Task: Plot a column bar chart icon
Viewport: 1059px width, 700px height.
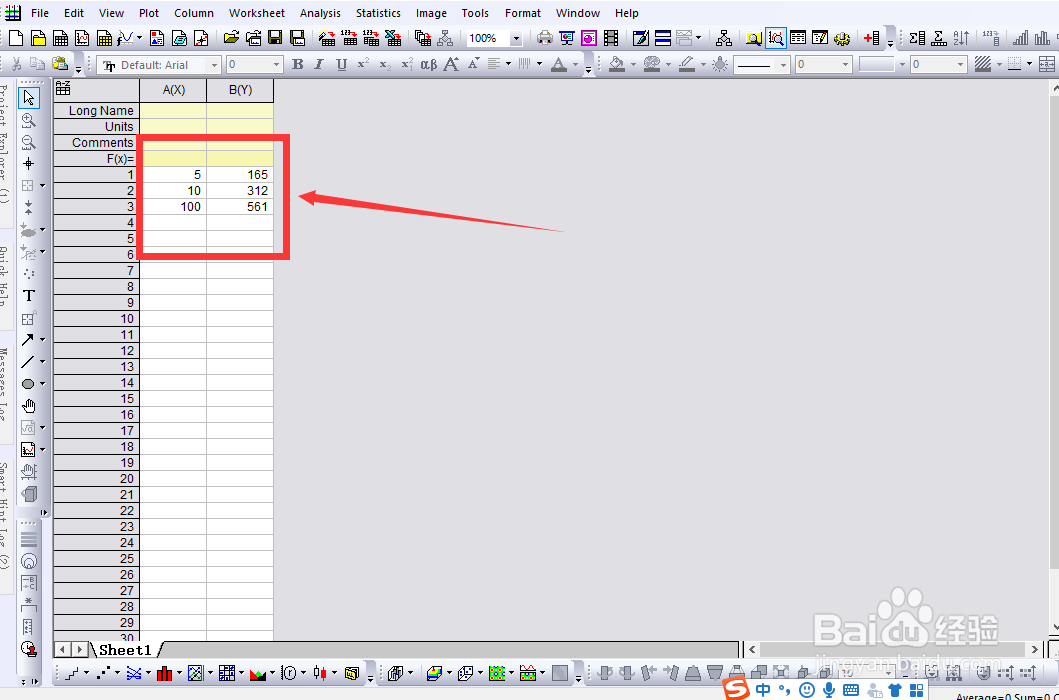Action: [164, 673]
